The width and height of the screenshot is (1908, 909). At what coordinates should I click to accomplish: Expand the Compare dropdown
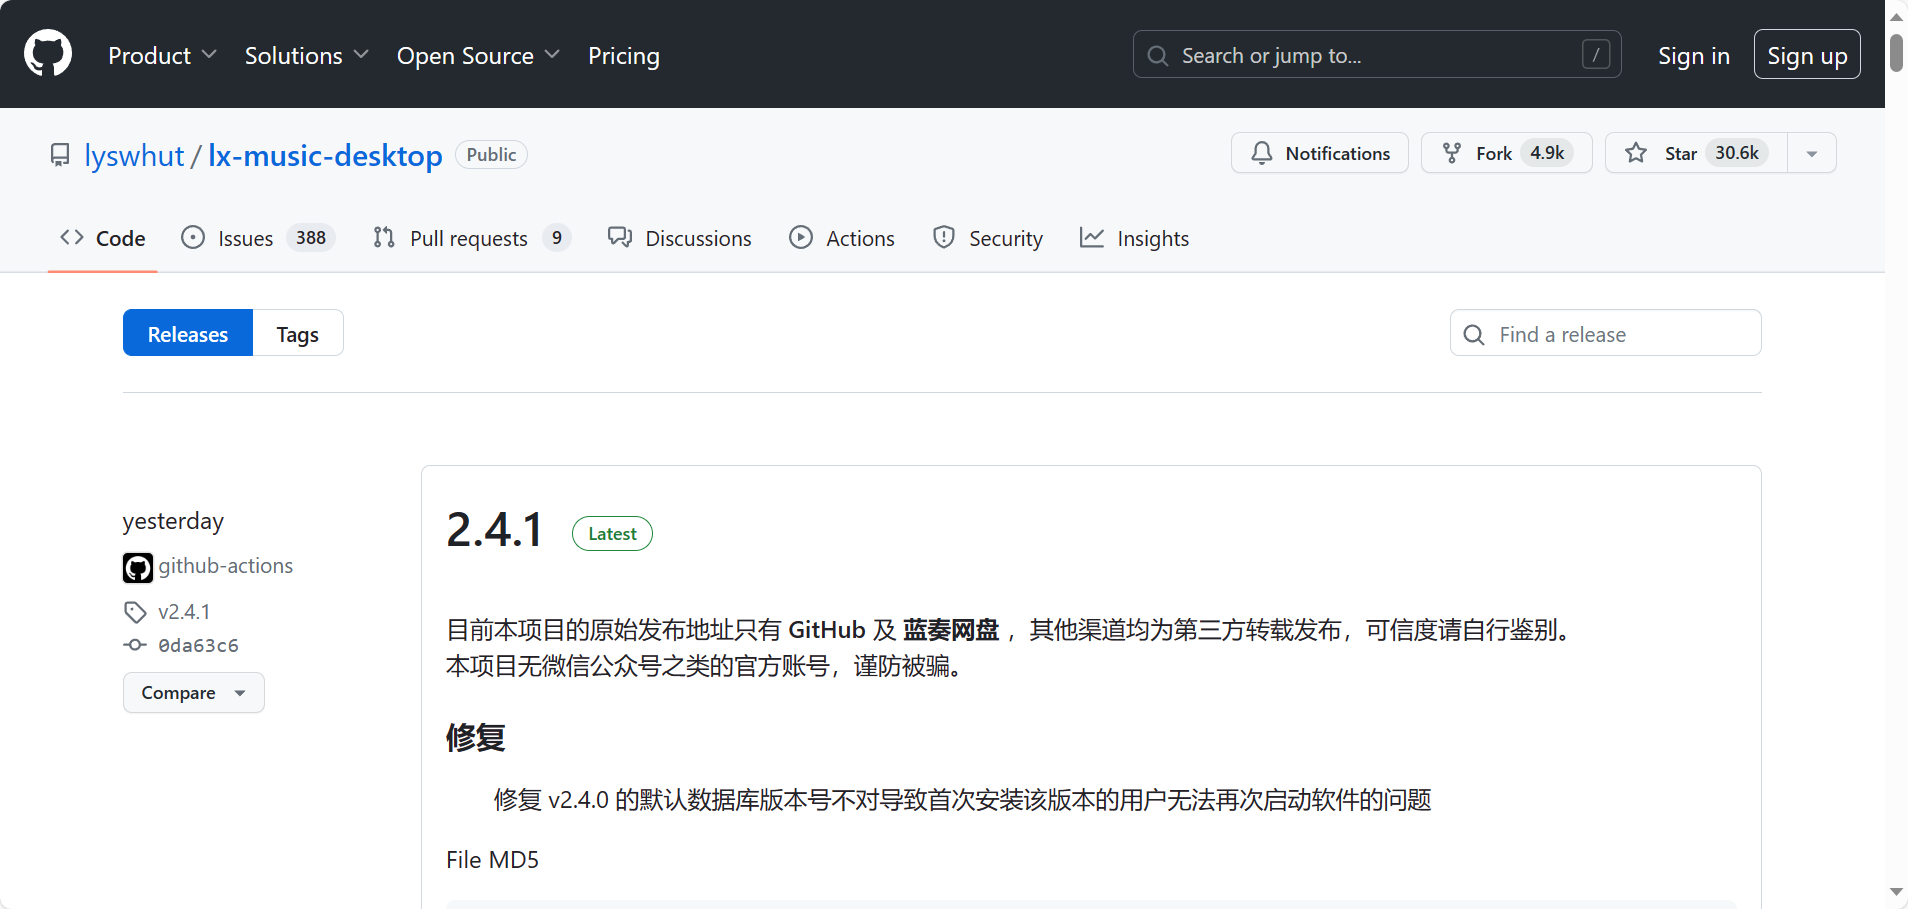click(x=193, y=692)
